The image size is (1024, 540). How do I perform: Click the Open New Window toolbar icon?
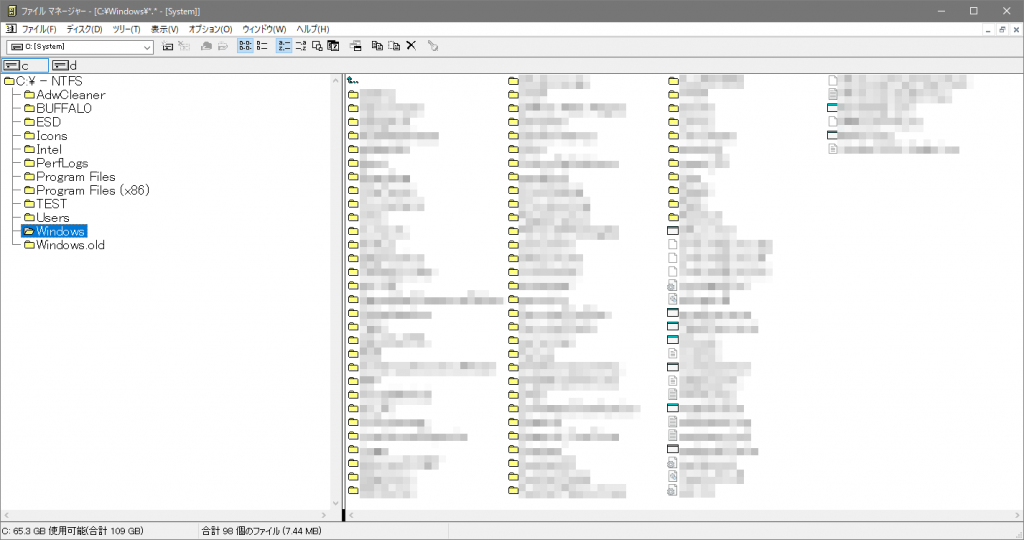click(x=357, y=46)
